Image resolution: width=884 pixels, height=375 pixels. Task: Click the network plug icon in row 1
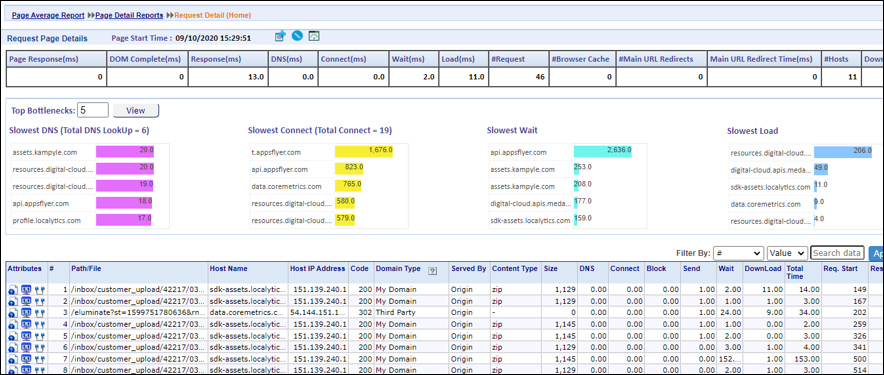pos(39,289)
